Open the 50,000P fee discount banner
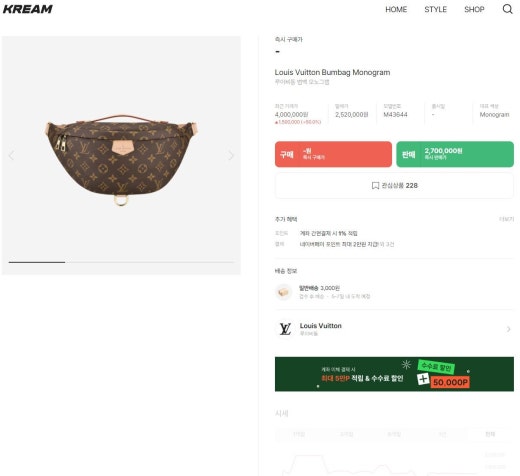This screenshot has width=520, height=476. pyautogui.click(x=394, y=374)
